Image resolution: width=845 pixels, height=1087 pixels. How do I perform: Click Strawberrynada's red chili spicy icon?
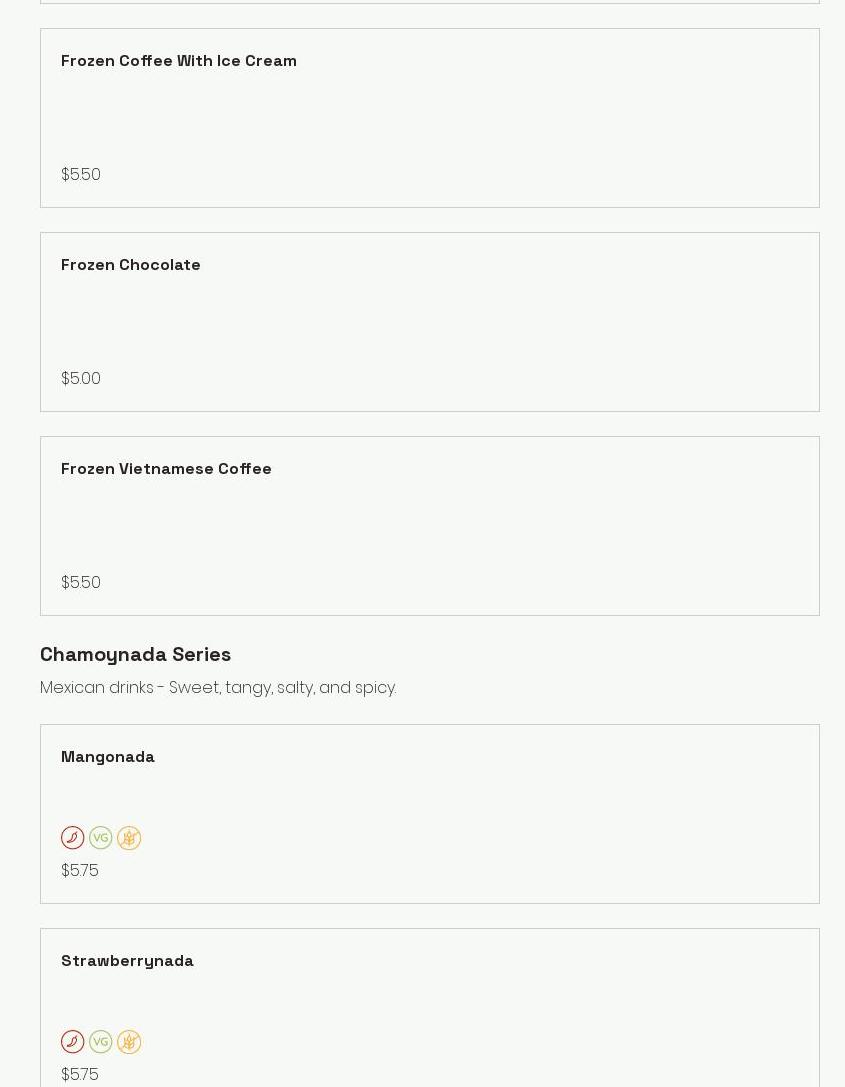73,1042
